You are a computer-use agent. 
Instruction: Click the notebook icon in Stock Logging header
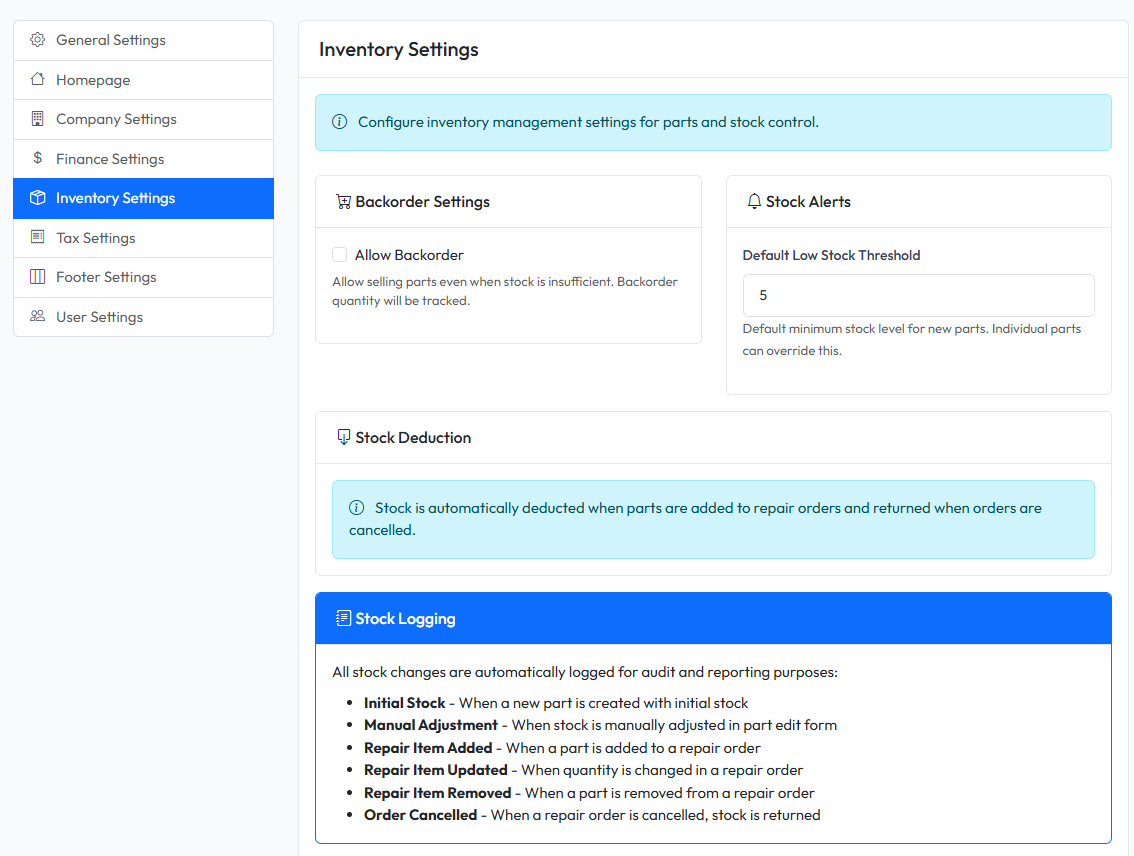point(343,618)
